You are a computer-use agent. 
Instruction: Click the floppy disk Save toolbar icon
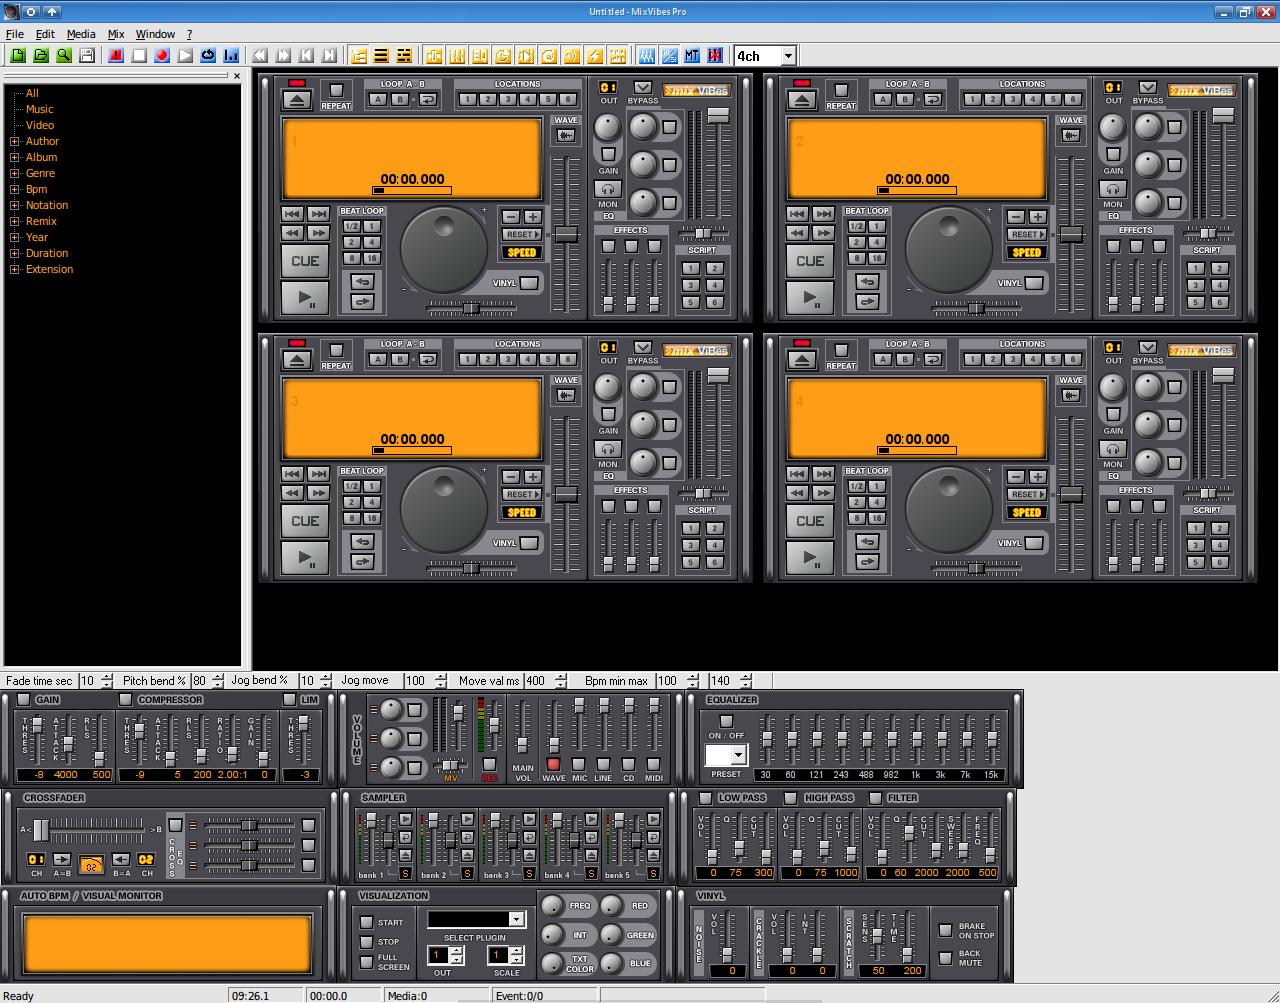[87, 56]
